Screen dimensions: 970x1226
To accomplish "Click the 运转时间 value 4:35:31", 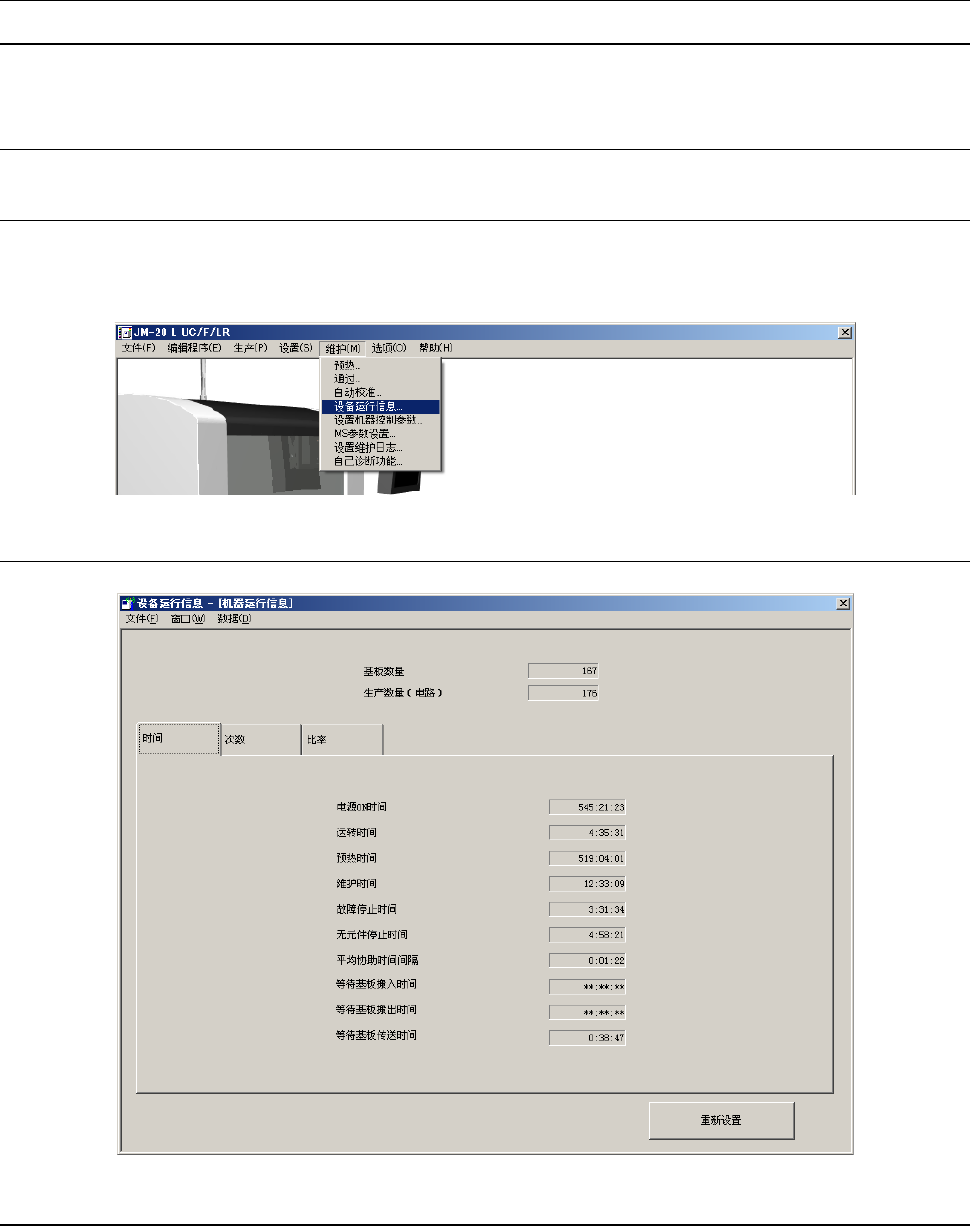I will click(587, 832).
